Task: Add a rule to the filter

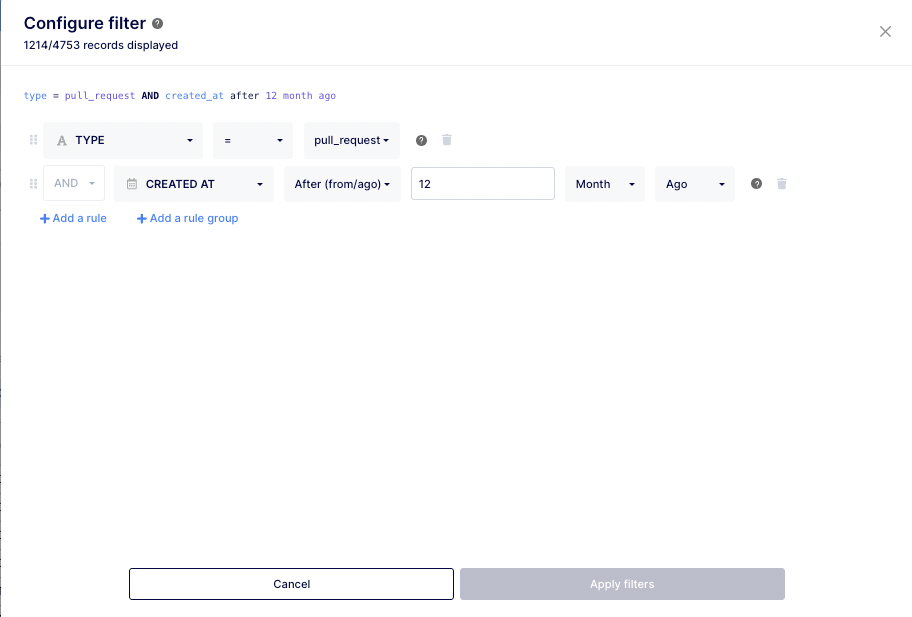Action: (x=72, y=218)
